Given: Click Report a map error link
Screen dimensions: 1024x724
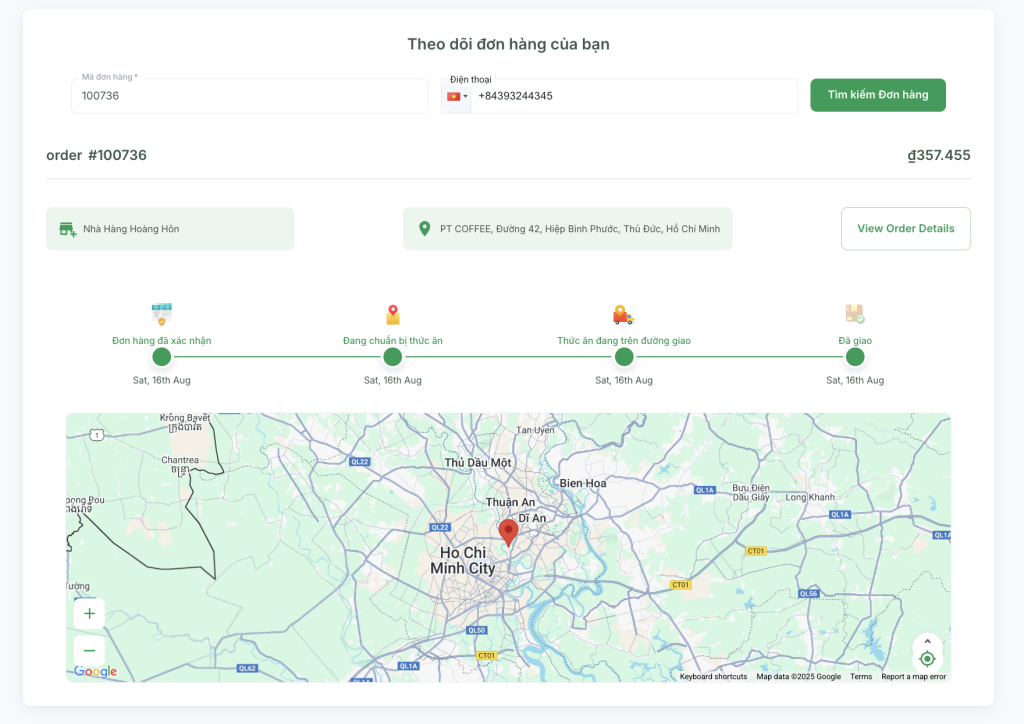Looking at the screenshot, I should click(x=913, y=677).
